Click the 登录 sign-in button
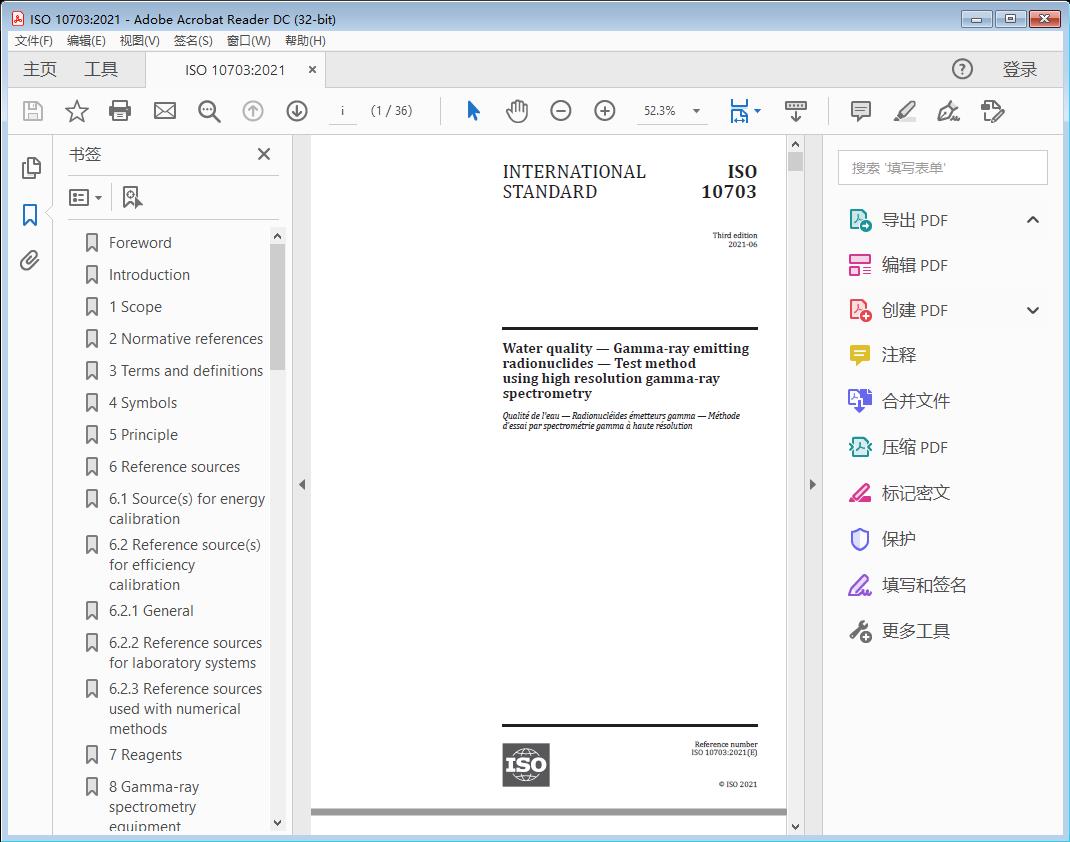The height and width of the screenshot is (842, 1070). [x=1019, y=69]
